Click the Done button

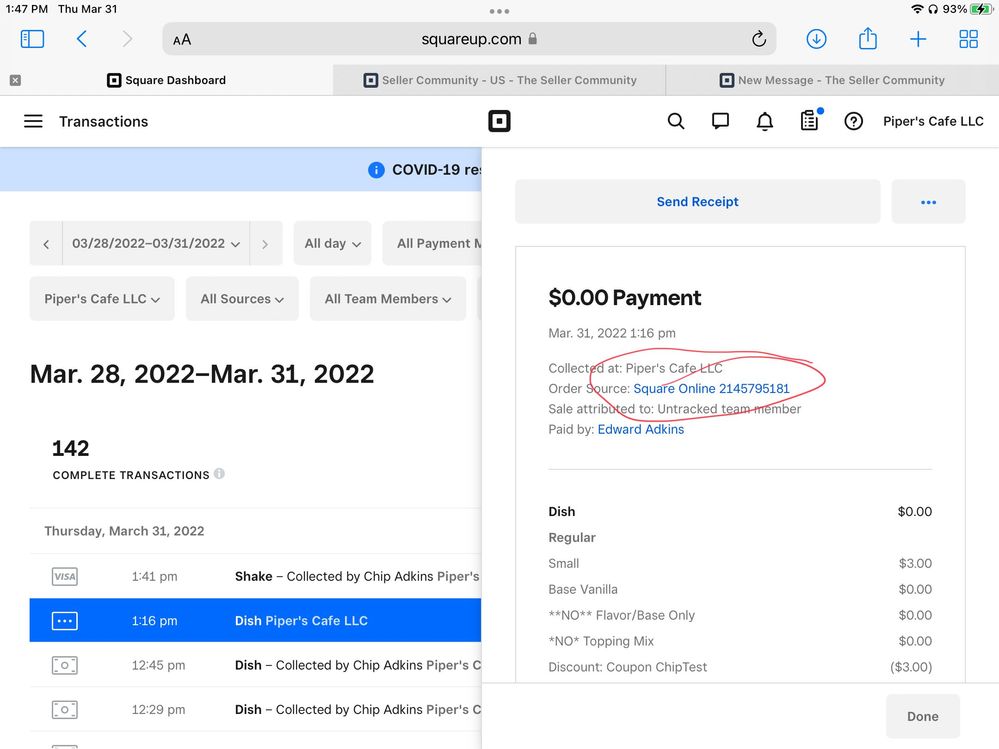(923, 717)
